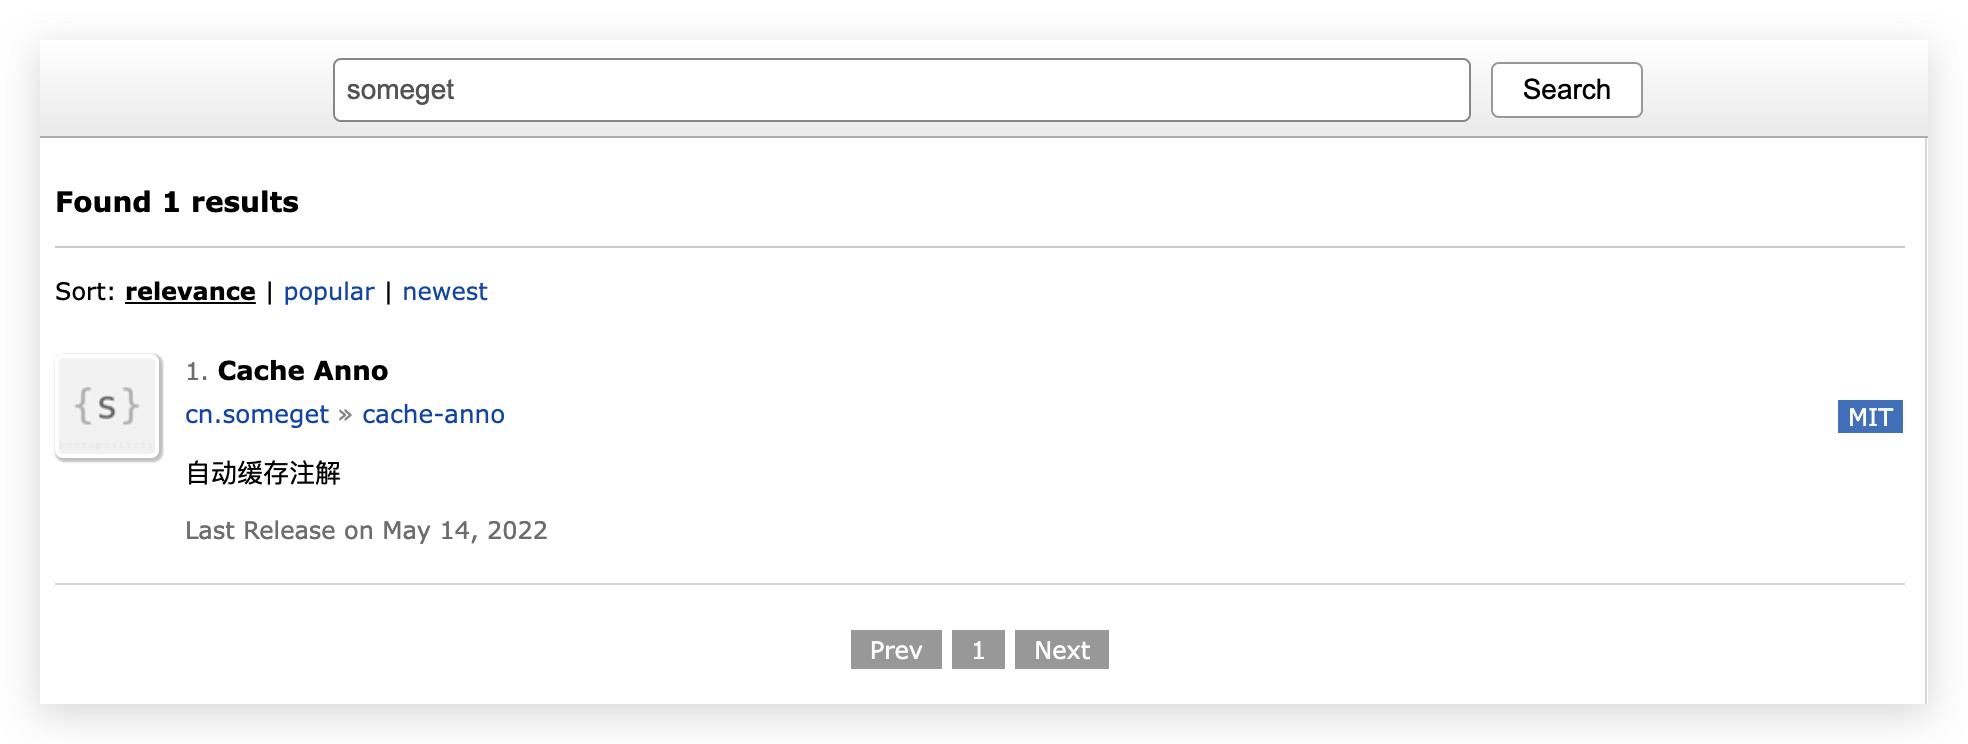Click the "Sort:" label

click(85, 292)
